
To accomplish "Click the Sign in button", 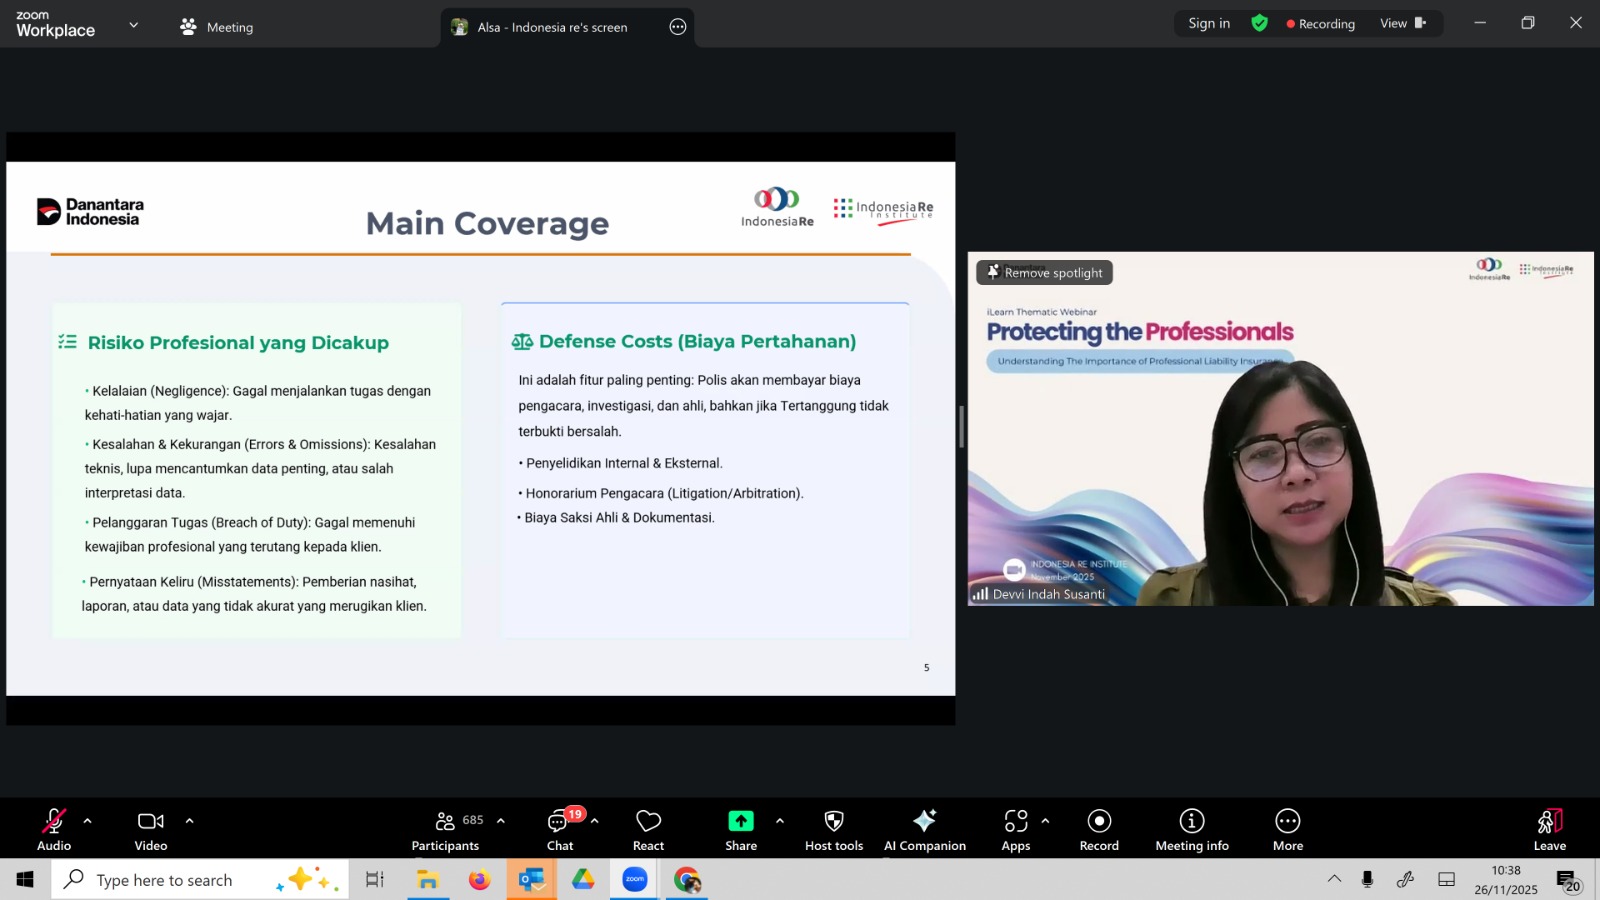I will pos(1208,24).
